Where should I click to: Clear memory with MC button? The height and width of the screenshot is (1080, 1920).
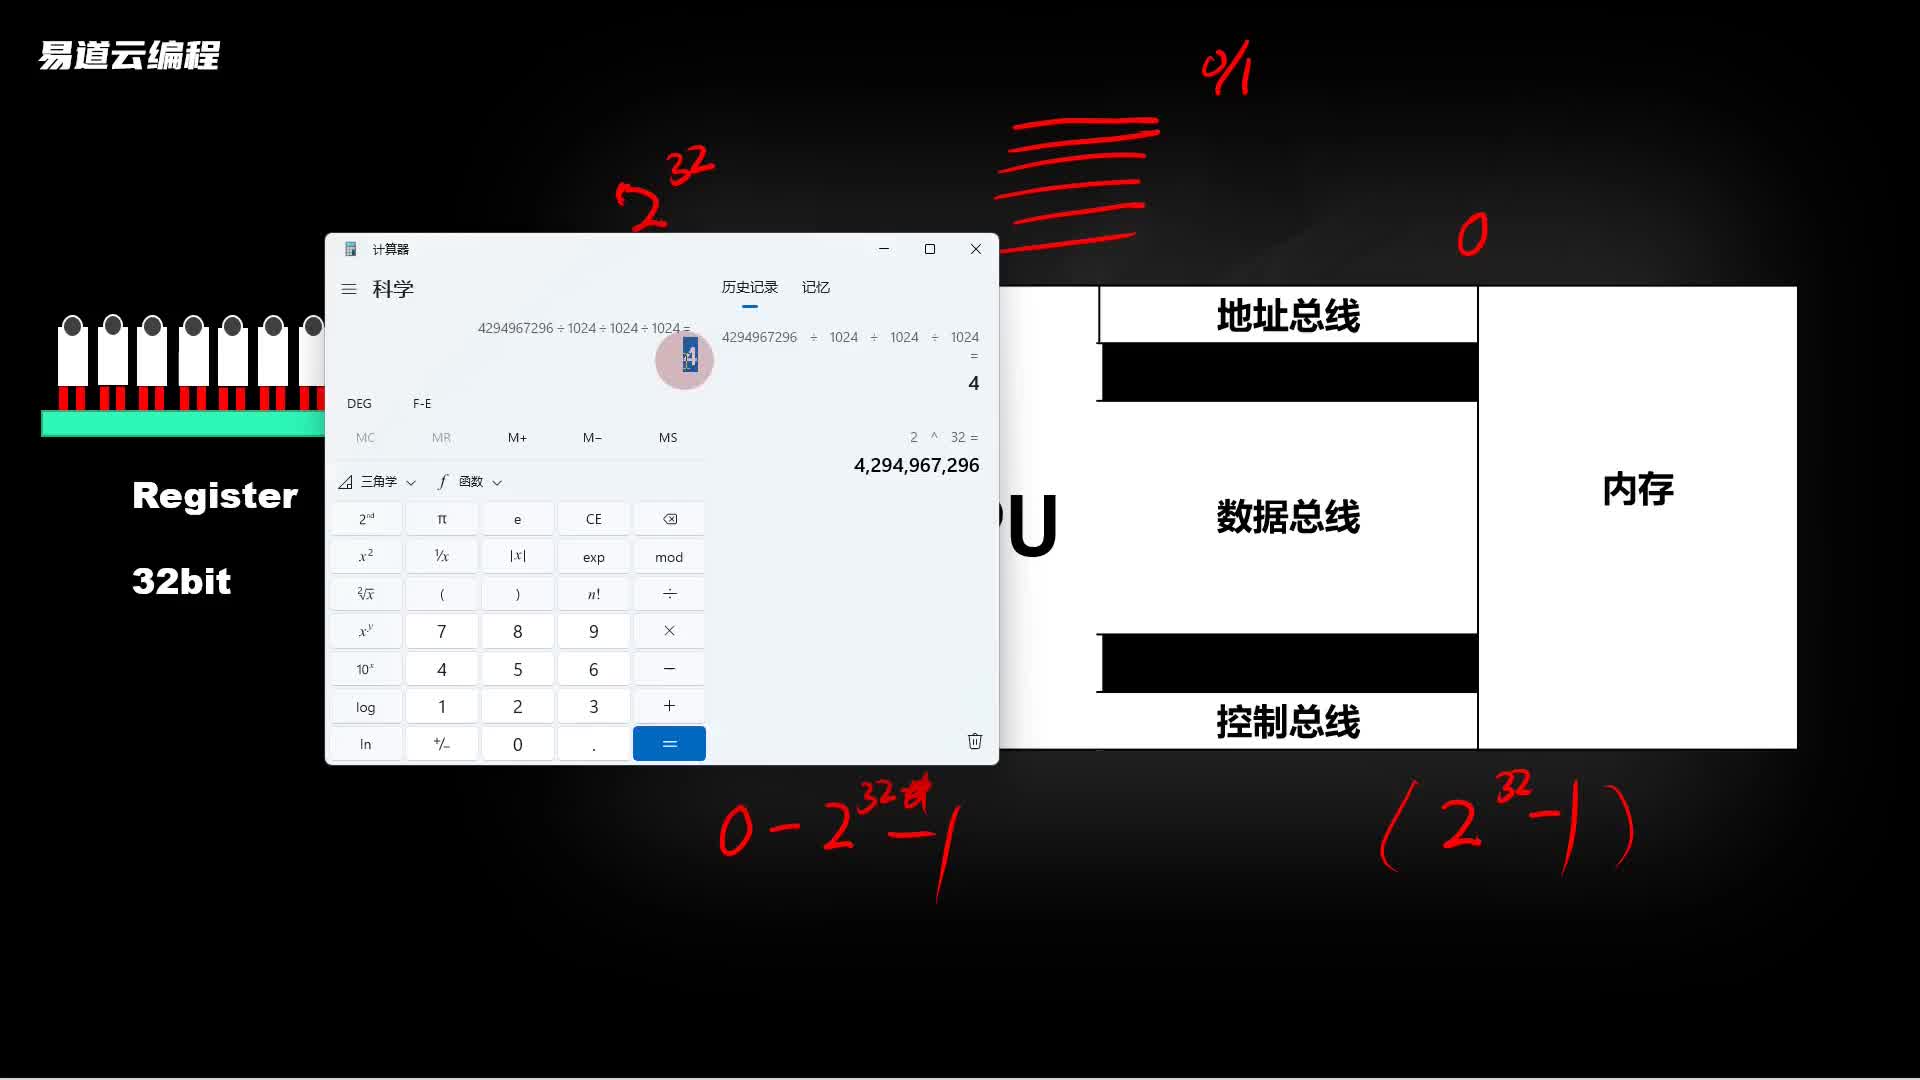[x=367, y=436]
